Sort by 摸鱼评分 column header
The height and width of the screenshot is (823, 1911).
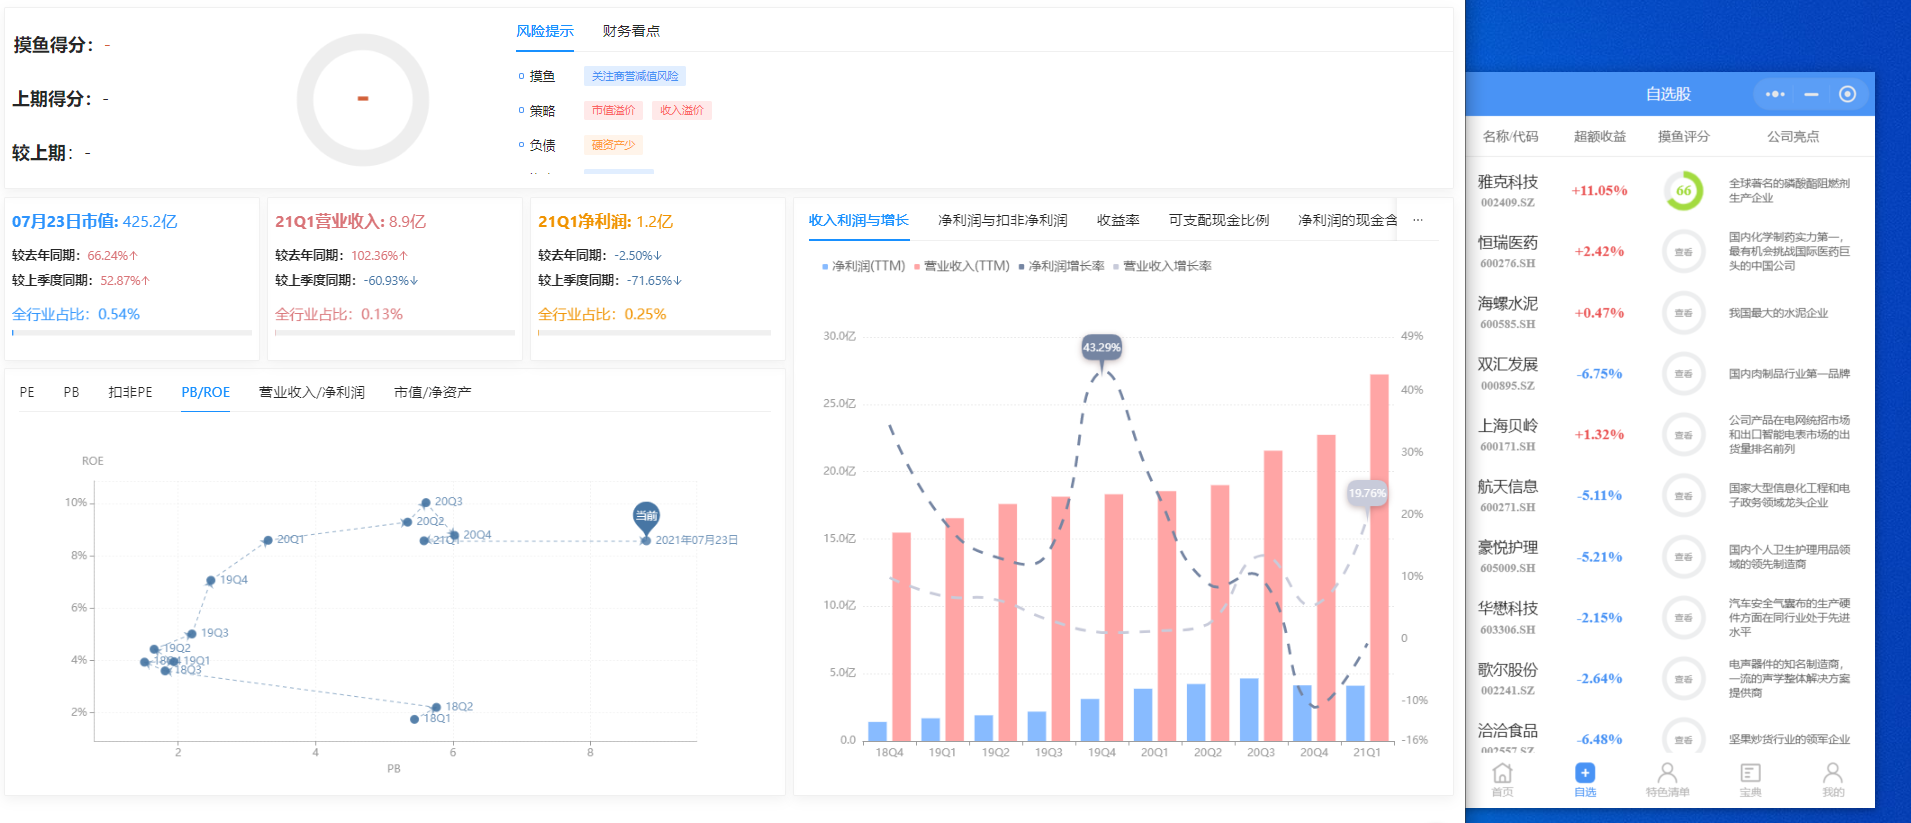(x=1684, y=136)
